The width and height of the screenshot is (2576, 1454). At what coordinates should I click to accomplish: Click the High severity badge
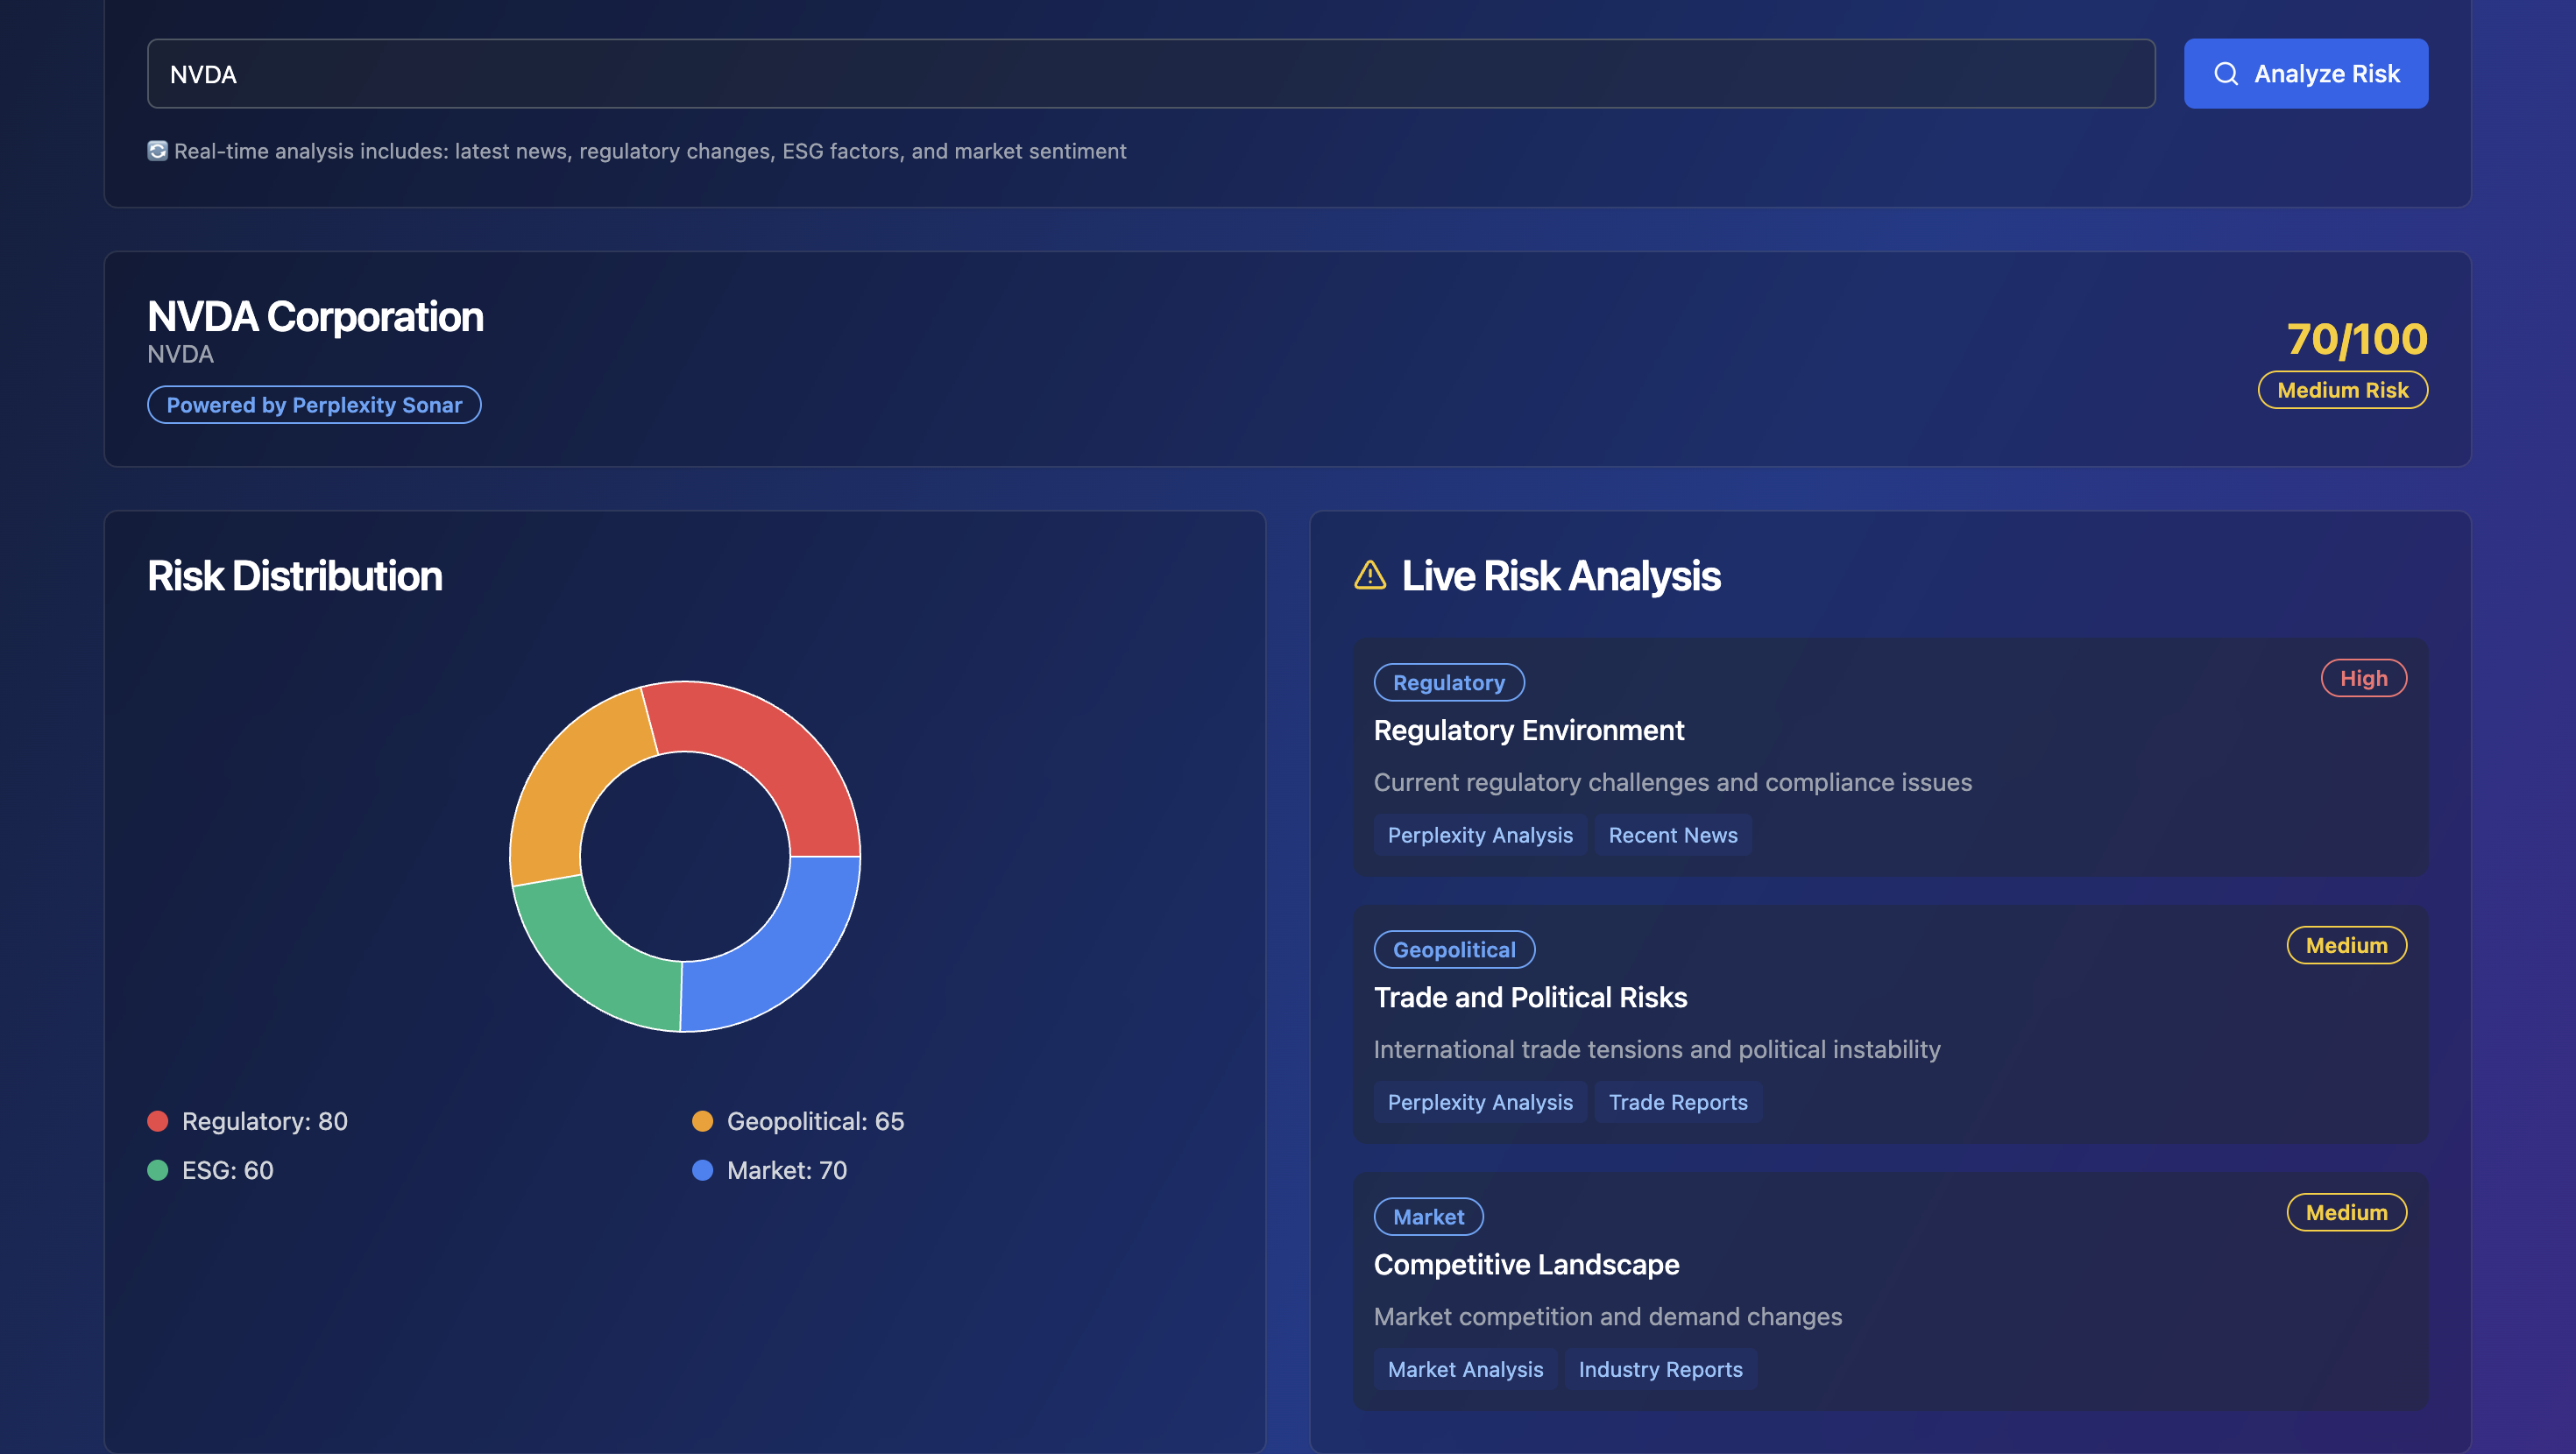click(2363, 678)
